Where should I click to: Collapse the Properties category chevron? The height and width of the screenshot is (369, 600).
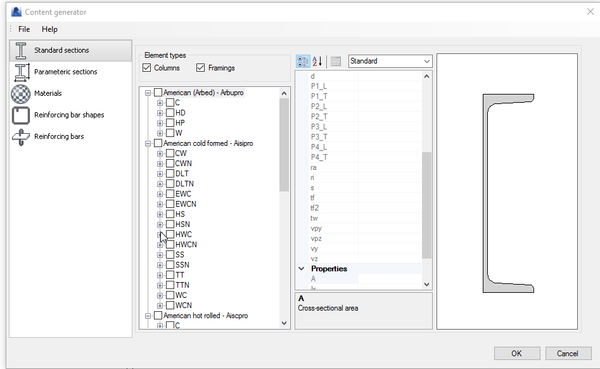coord(302,269)
